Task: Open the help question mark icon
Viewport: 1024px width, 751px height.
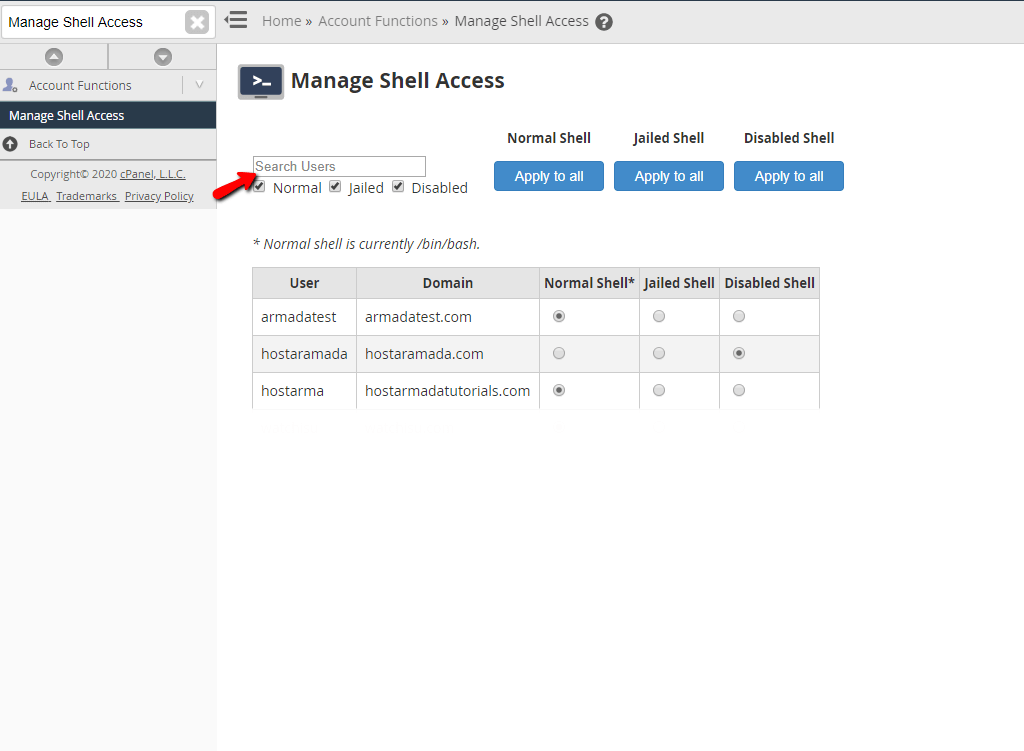Action: tap(604, 22)
